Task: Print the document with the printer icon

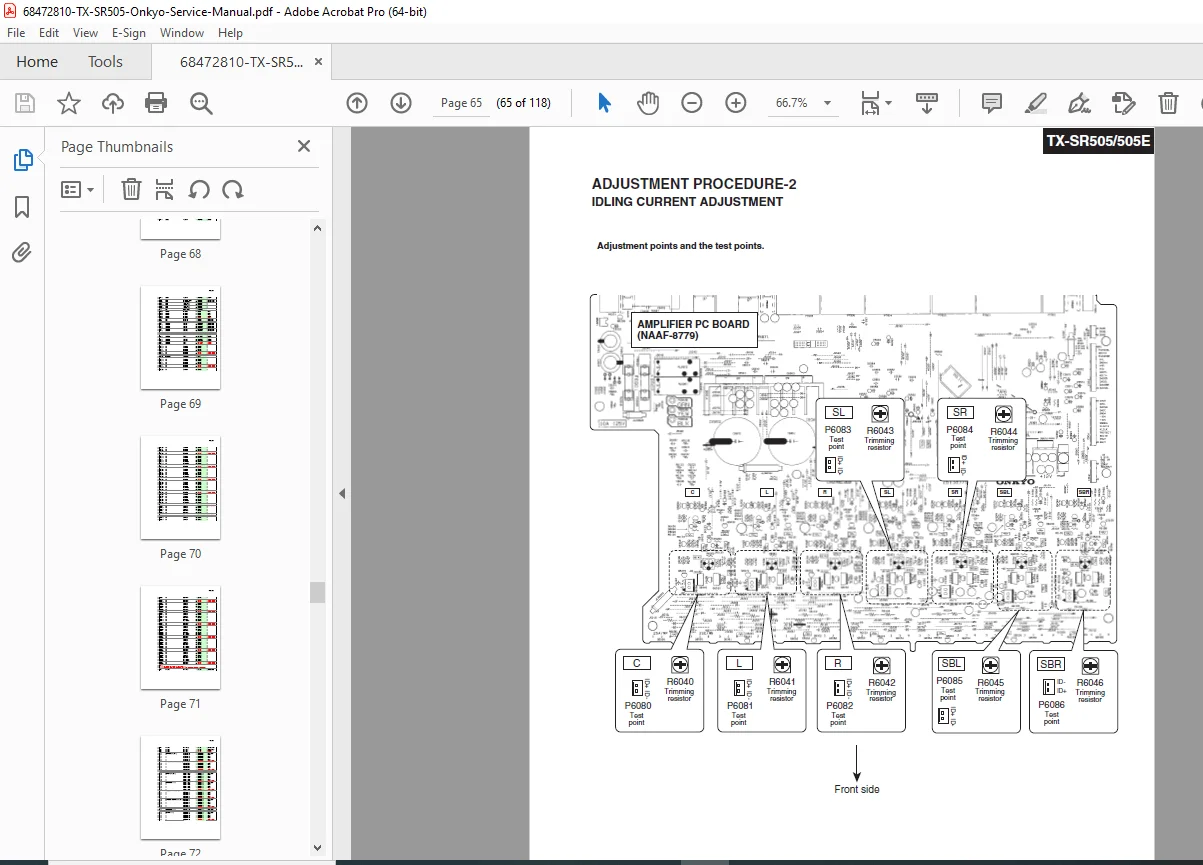Action: (x=156, y=103)
